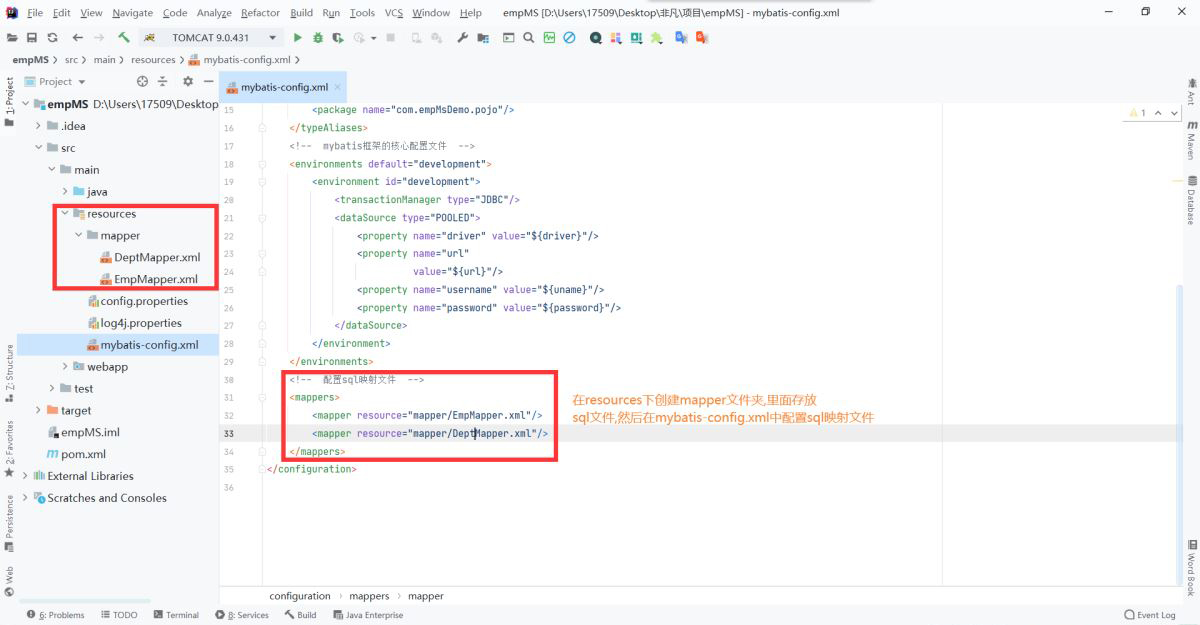Build project with the hammer icon

tap(124, 38)
